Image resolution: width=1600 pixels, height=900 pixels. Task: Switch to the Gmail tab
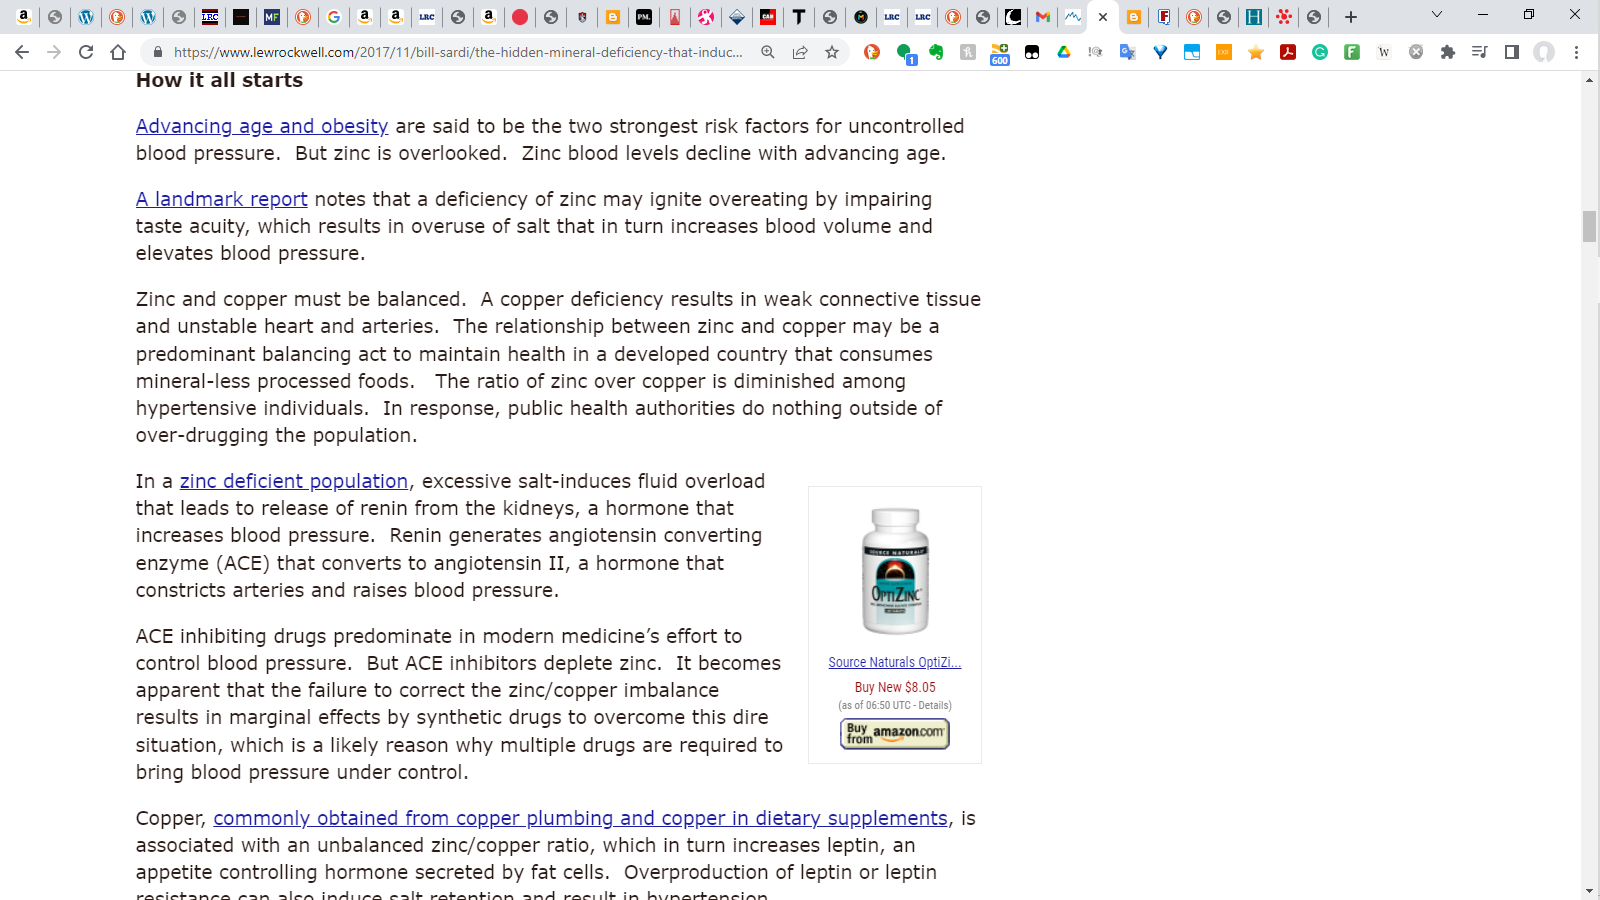coord(1043,17)
